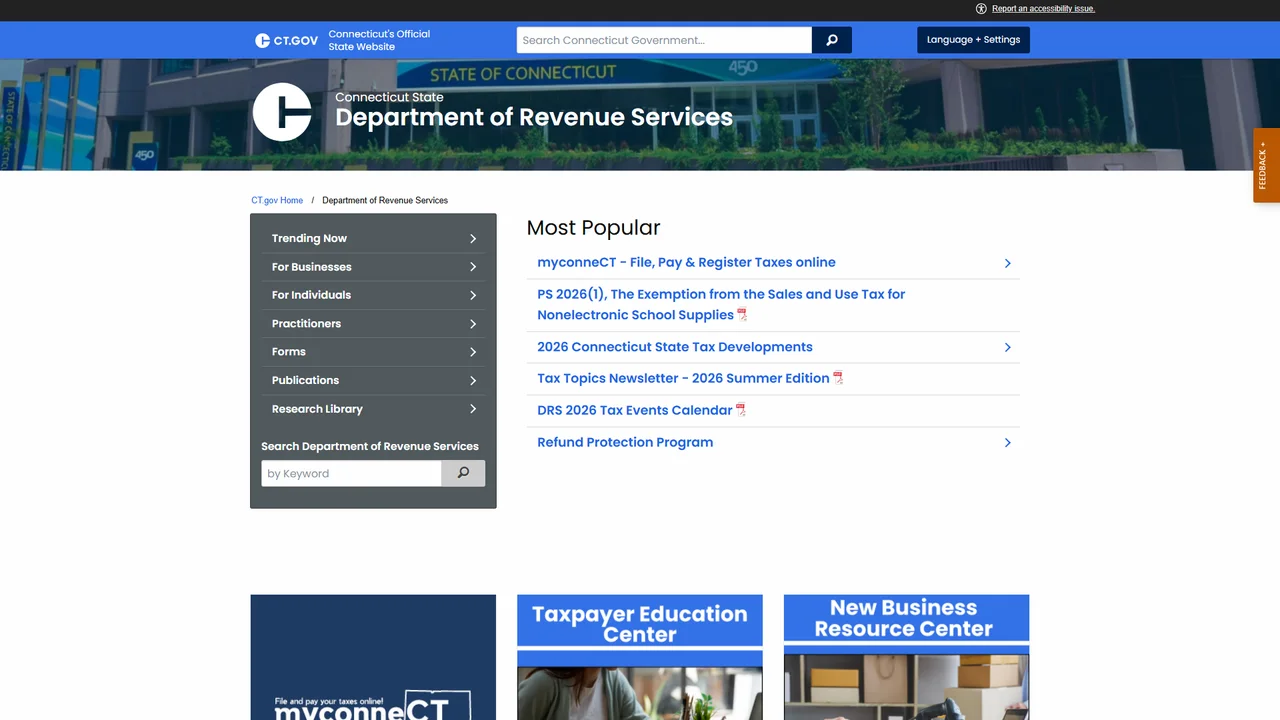Viewport: 1280px width, 720px height.
Task: Click chevron arrow on myconneCT row
Action: (1007, 263)
